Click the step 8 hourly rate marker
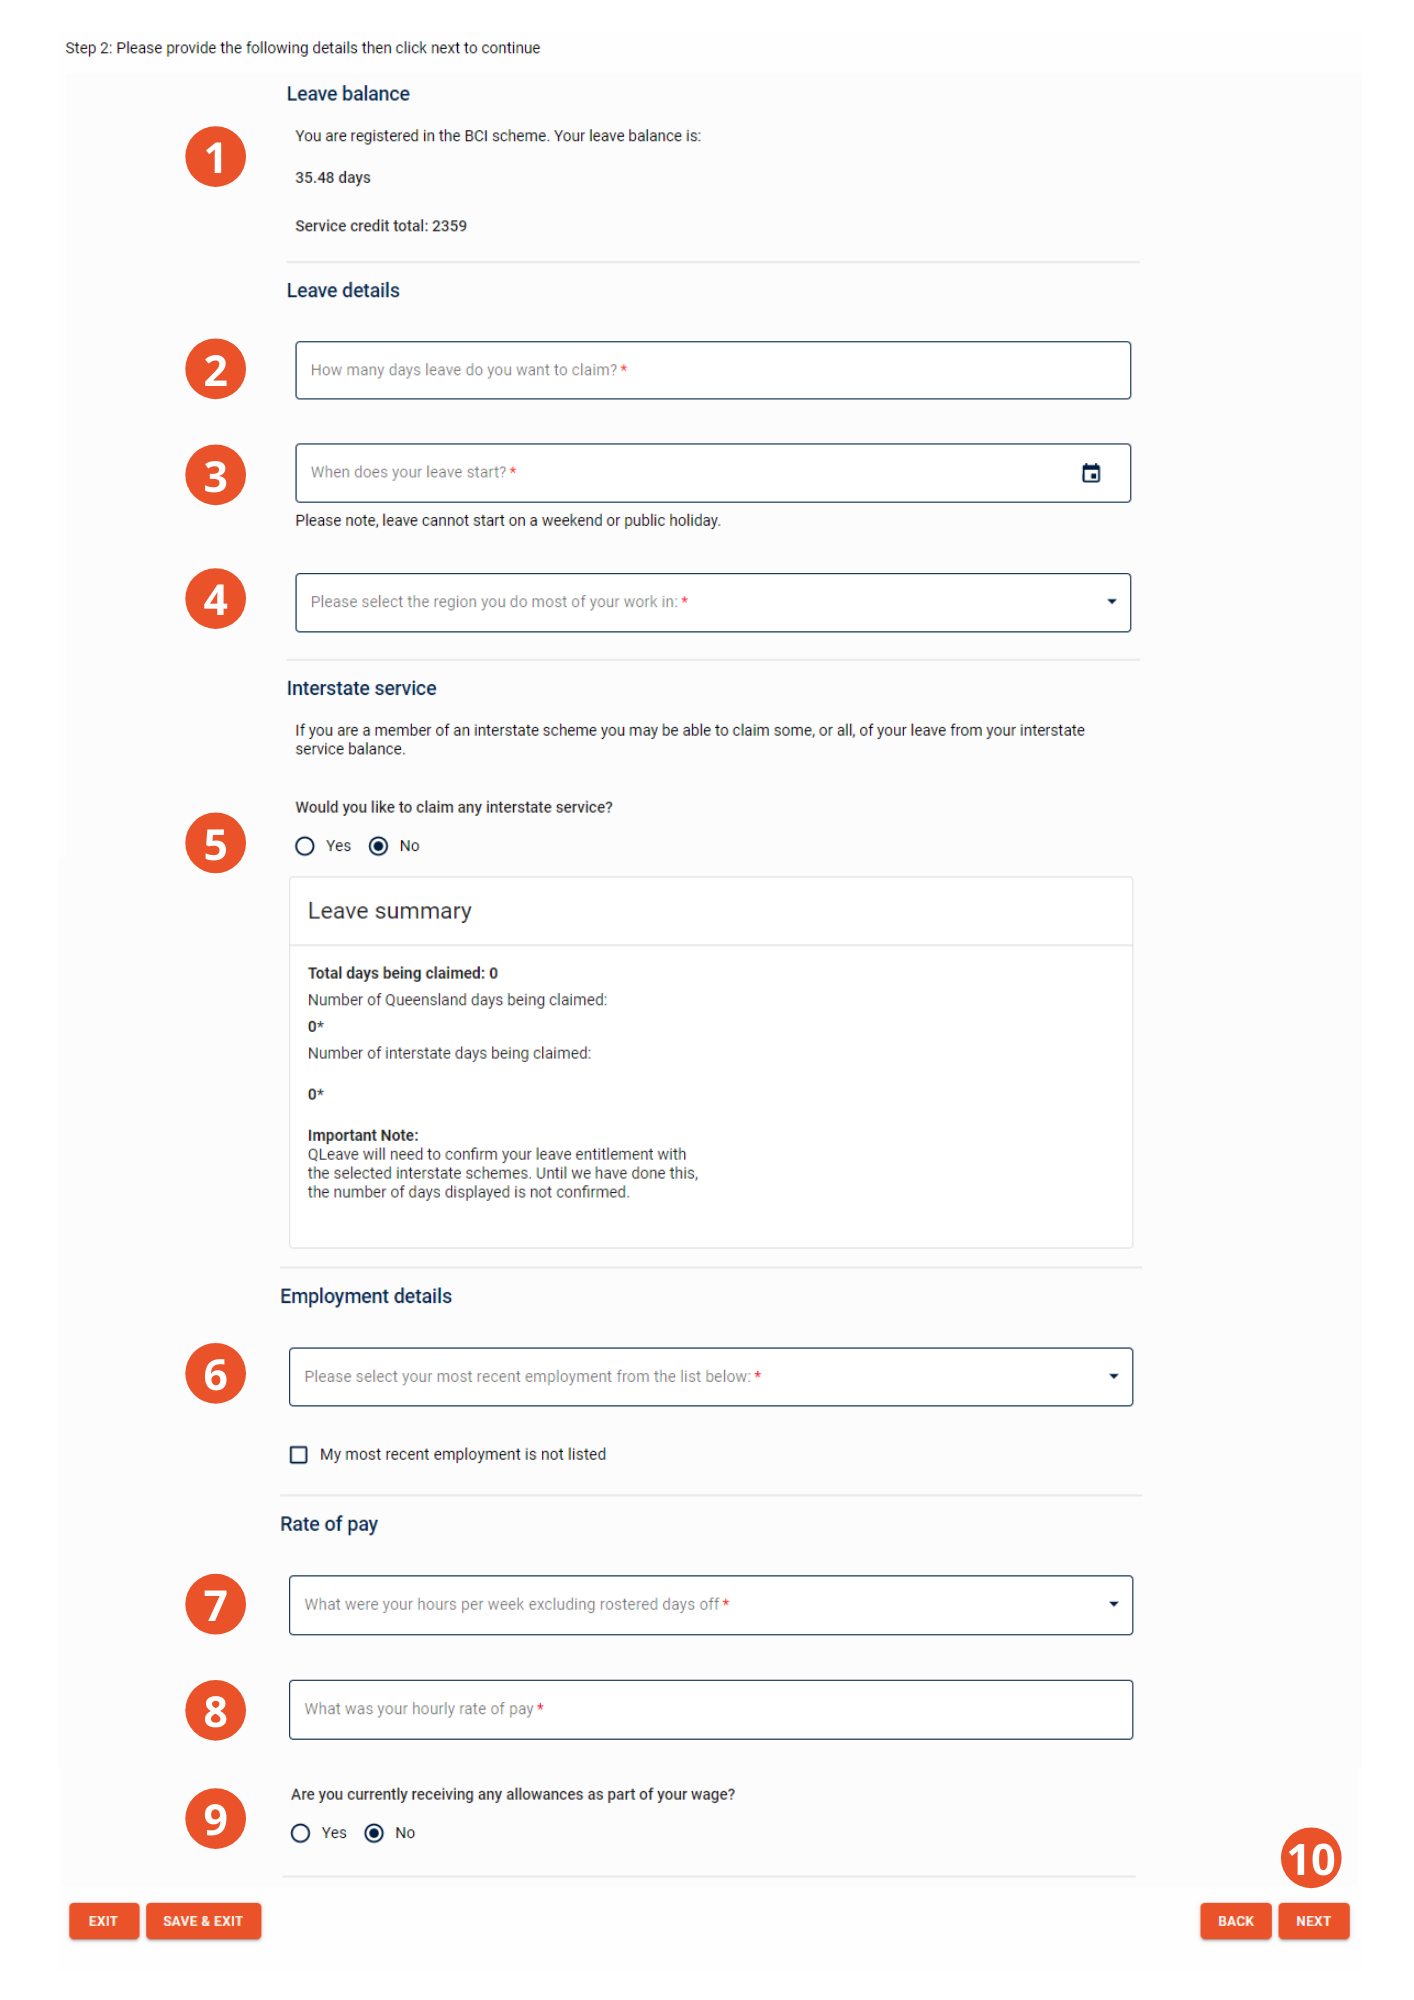1414x2000 pixels. click(214, 1710)
